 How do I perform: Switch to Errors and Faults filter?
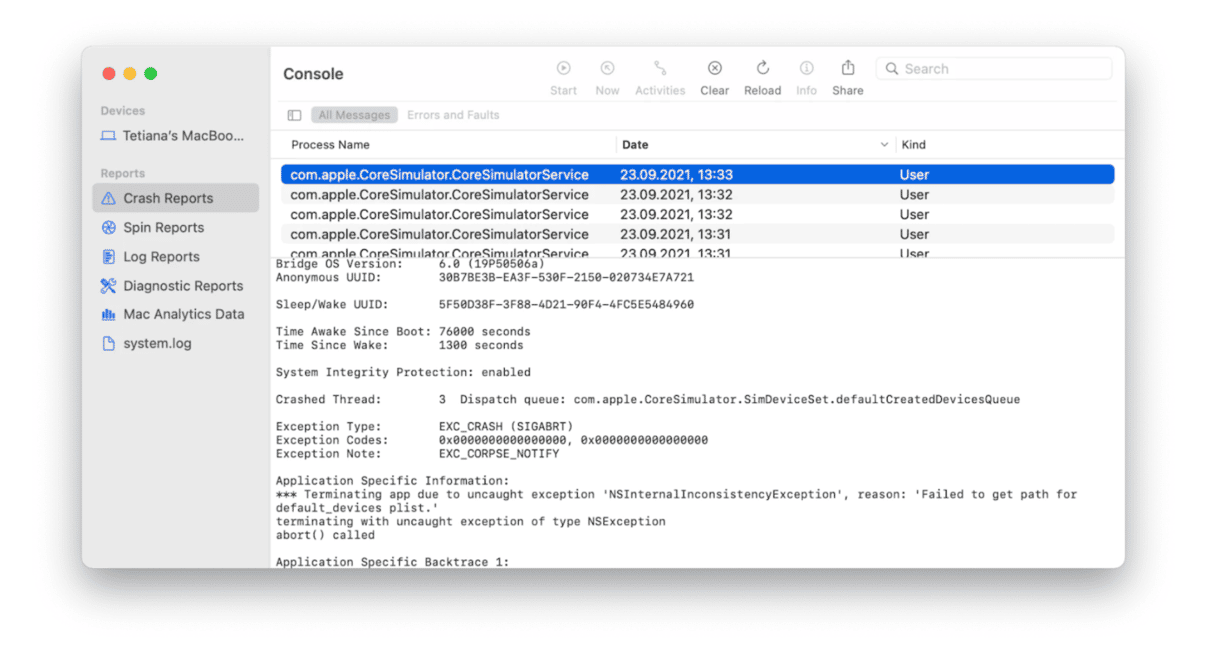pos(453,116)
